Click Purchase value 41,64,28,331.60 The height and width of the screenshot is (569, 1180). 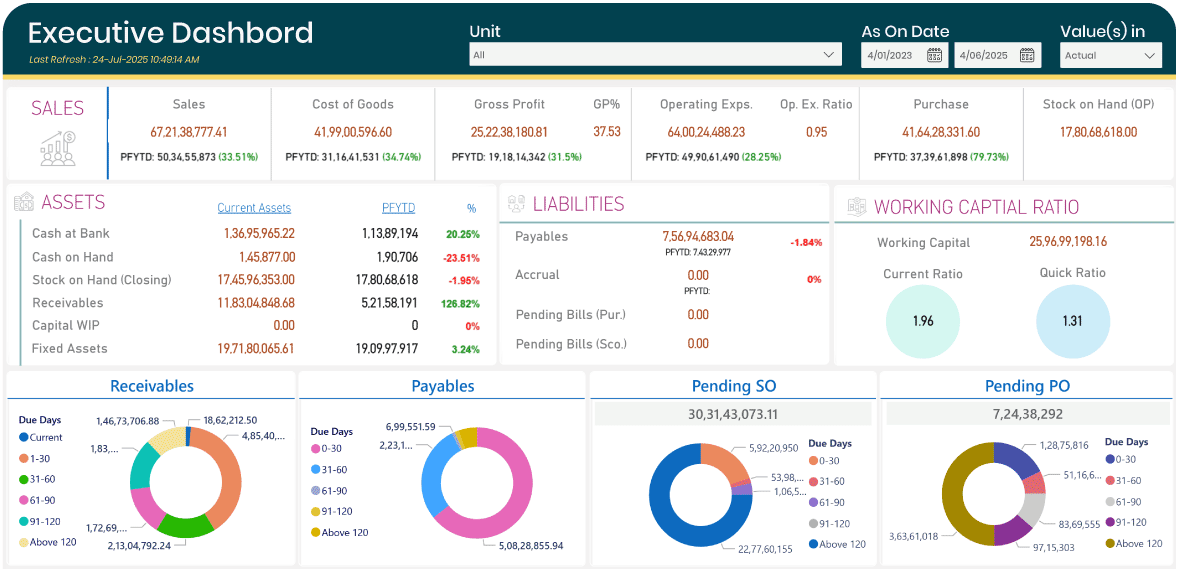(941, 132)
